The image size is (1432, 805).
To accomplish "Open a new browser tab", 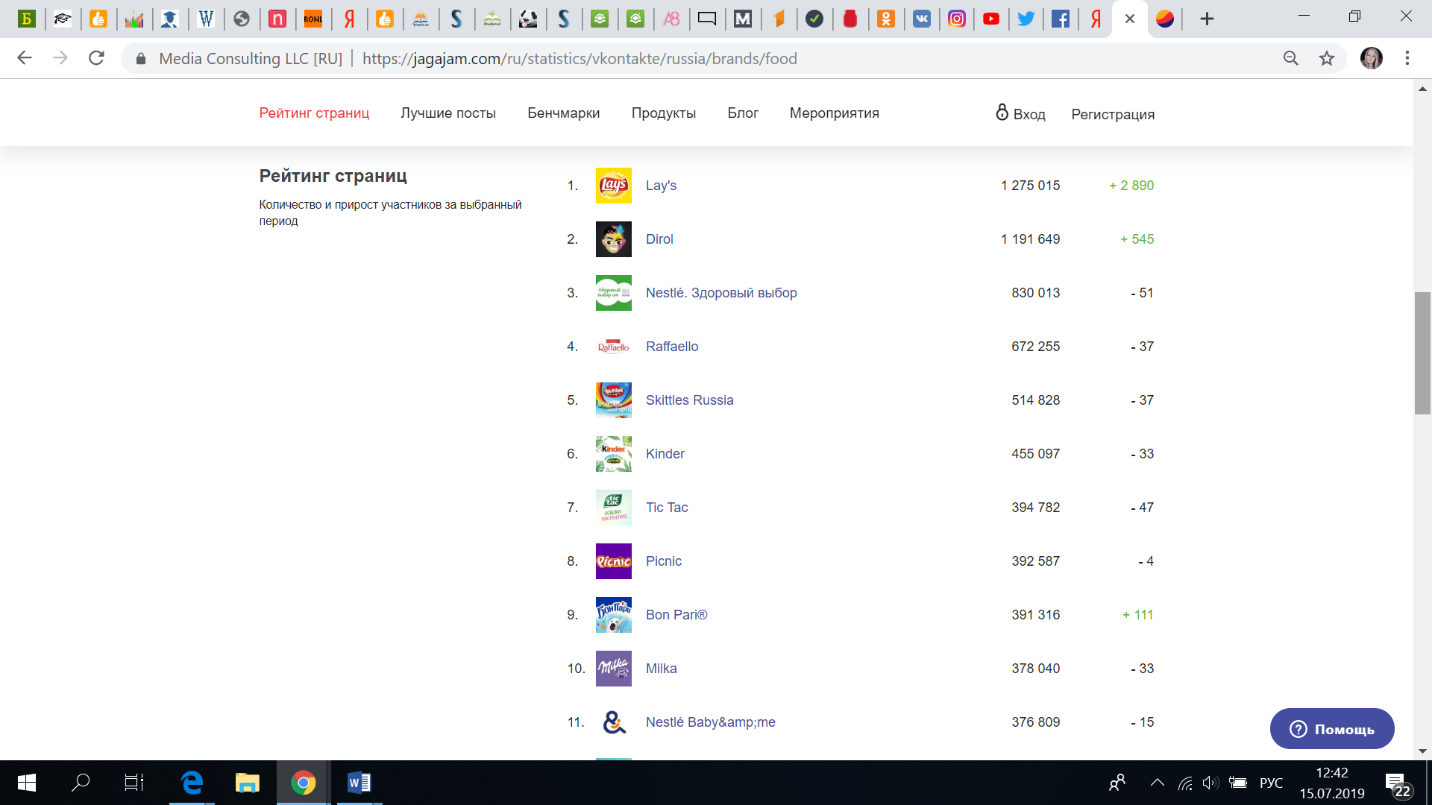I will pos(1207,18).
